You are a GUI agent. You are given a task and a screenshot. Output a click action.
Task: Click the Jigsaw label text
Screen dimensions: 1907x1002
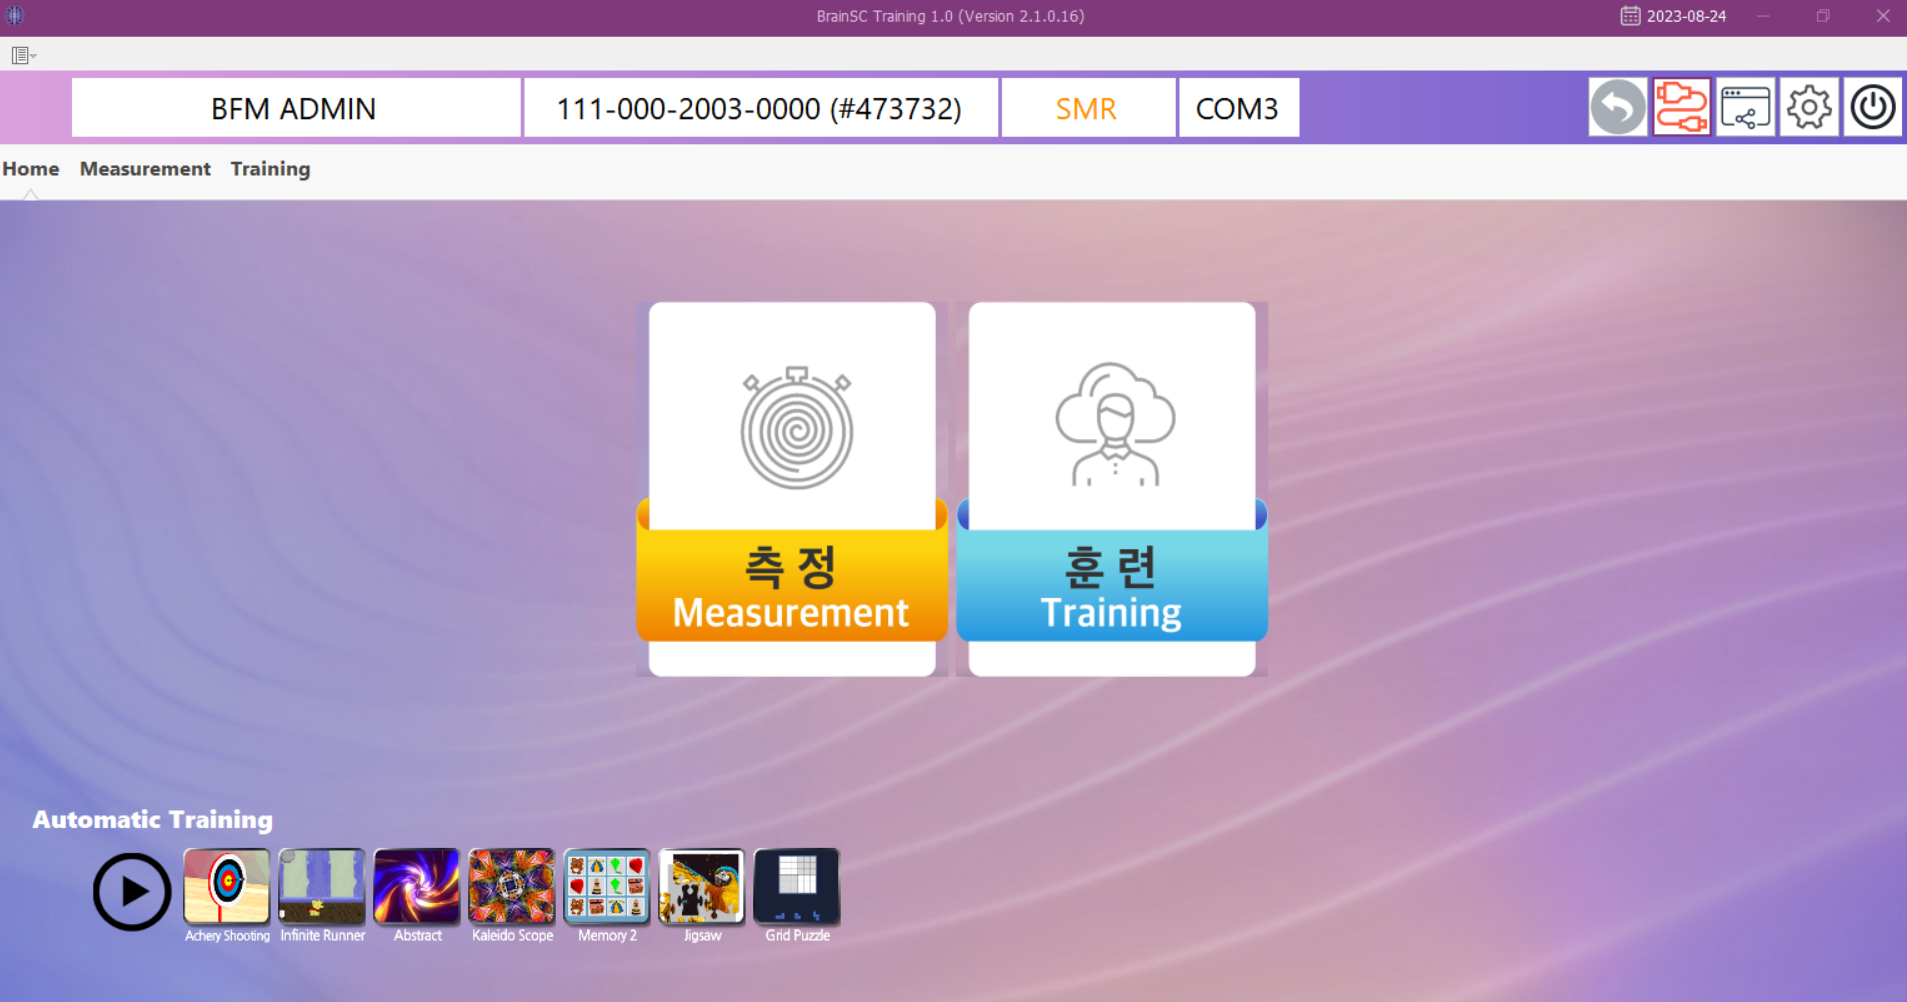click(702, 936)
